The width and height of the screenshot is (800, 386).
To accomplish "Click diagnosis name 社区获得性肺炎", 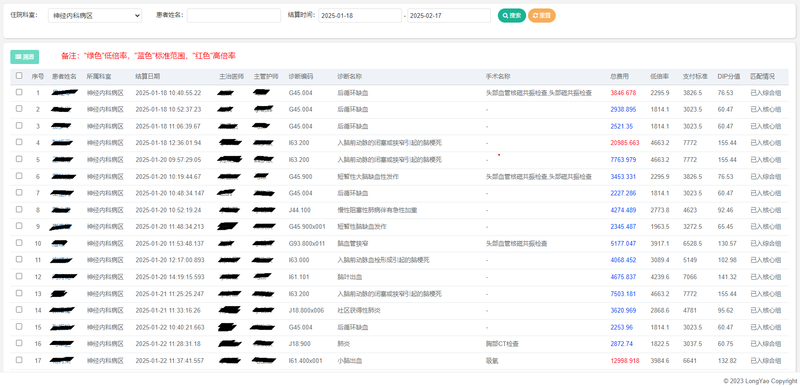I will (359, 311).
